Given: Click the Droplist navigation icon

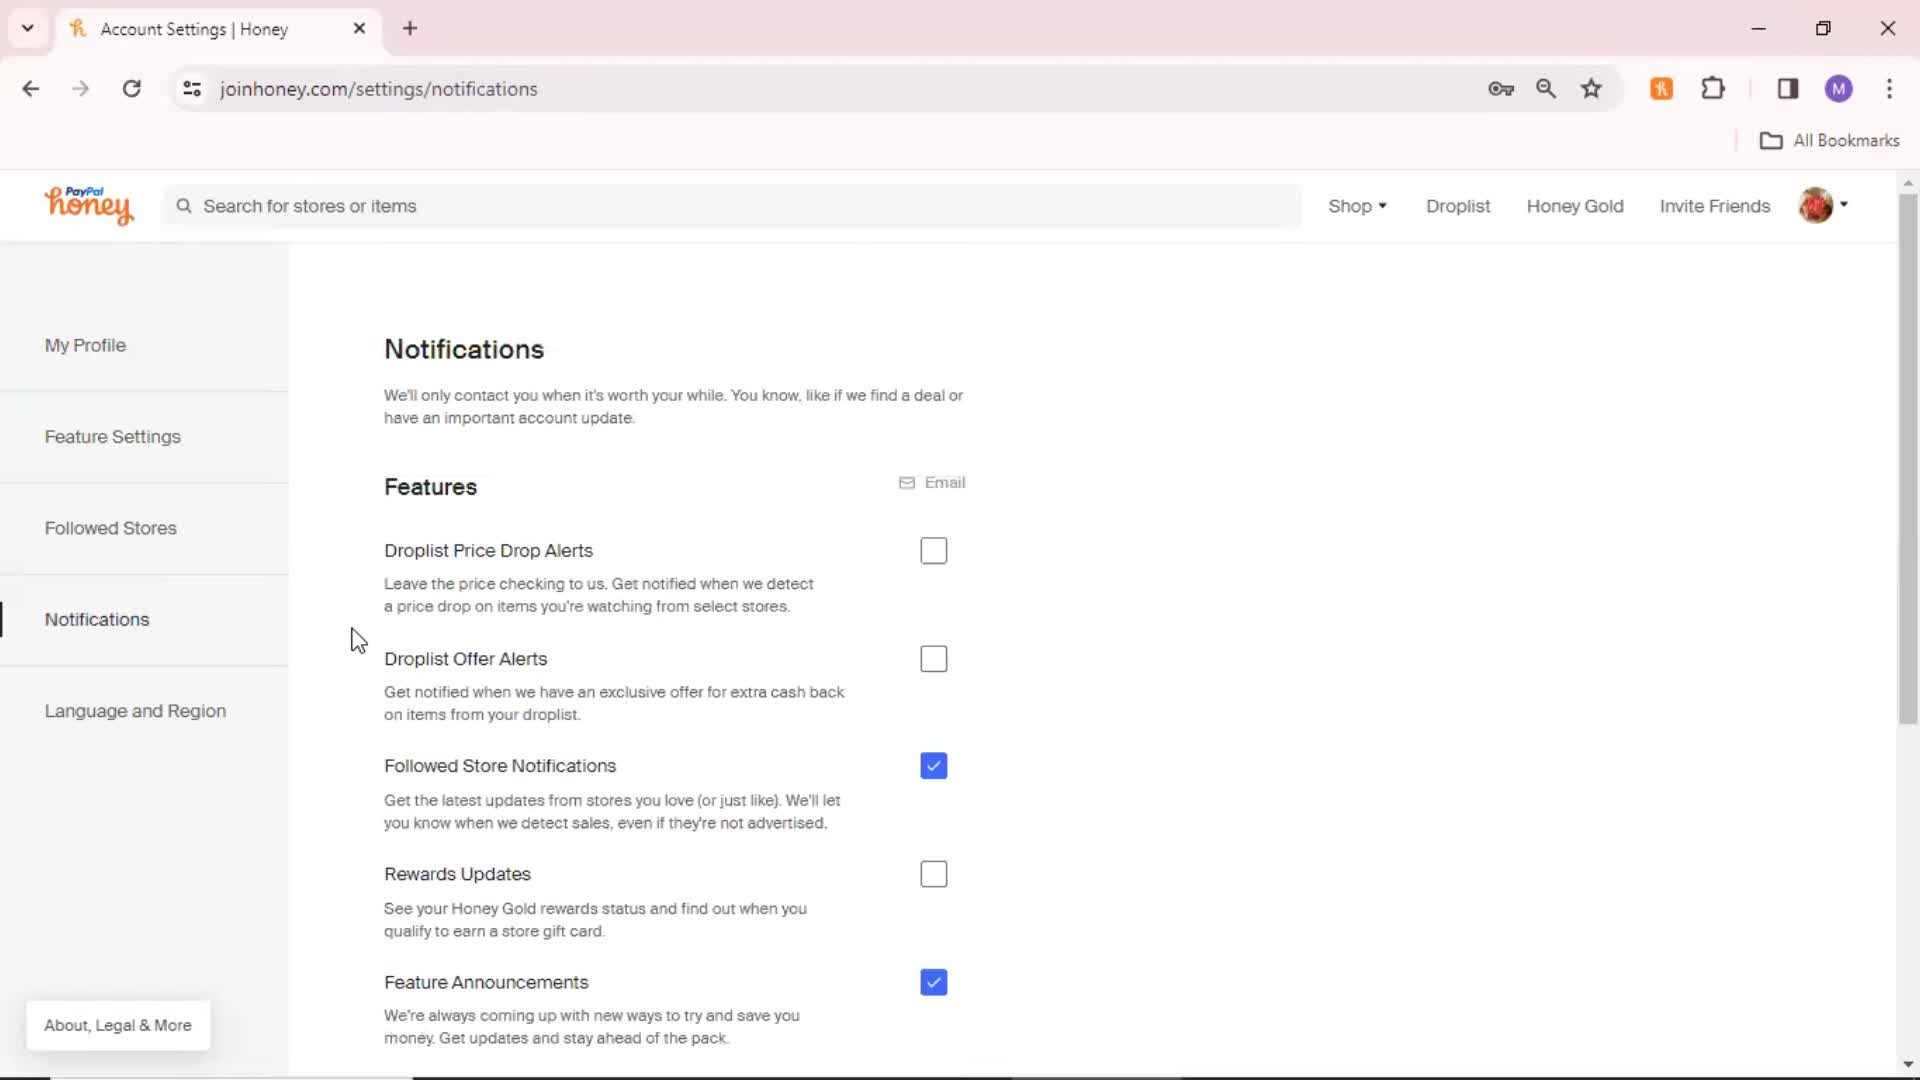Looking at the screenshot, I should (x=1458, y=206).
